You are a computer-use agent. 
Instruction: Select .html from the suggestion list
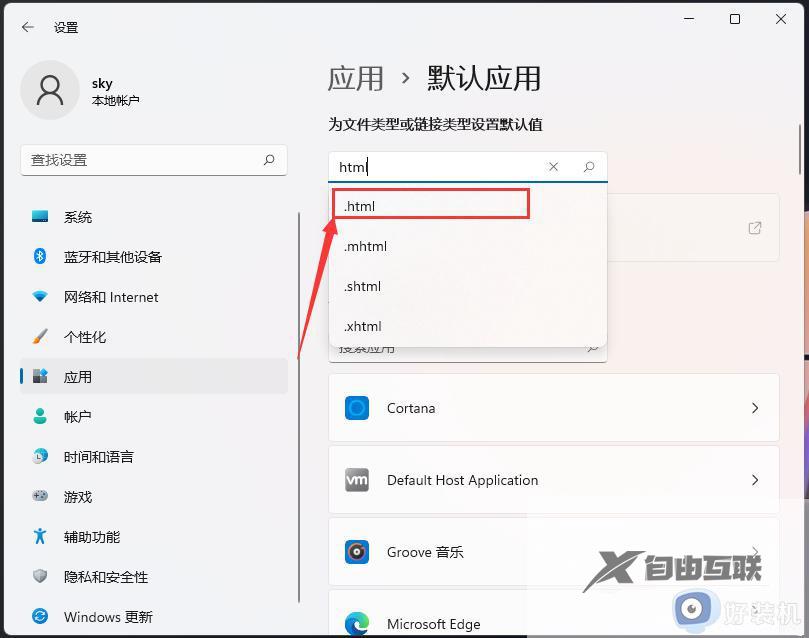coord(430,205)
